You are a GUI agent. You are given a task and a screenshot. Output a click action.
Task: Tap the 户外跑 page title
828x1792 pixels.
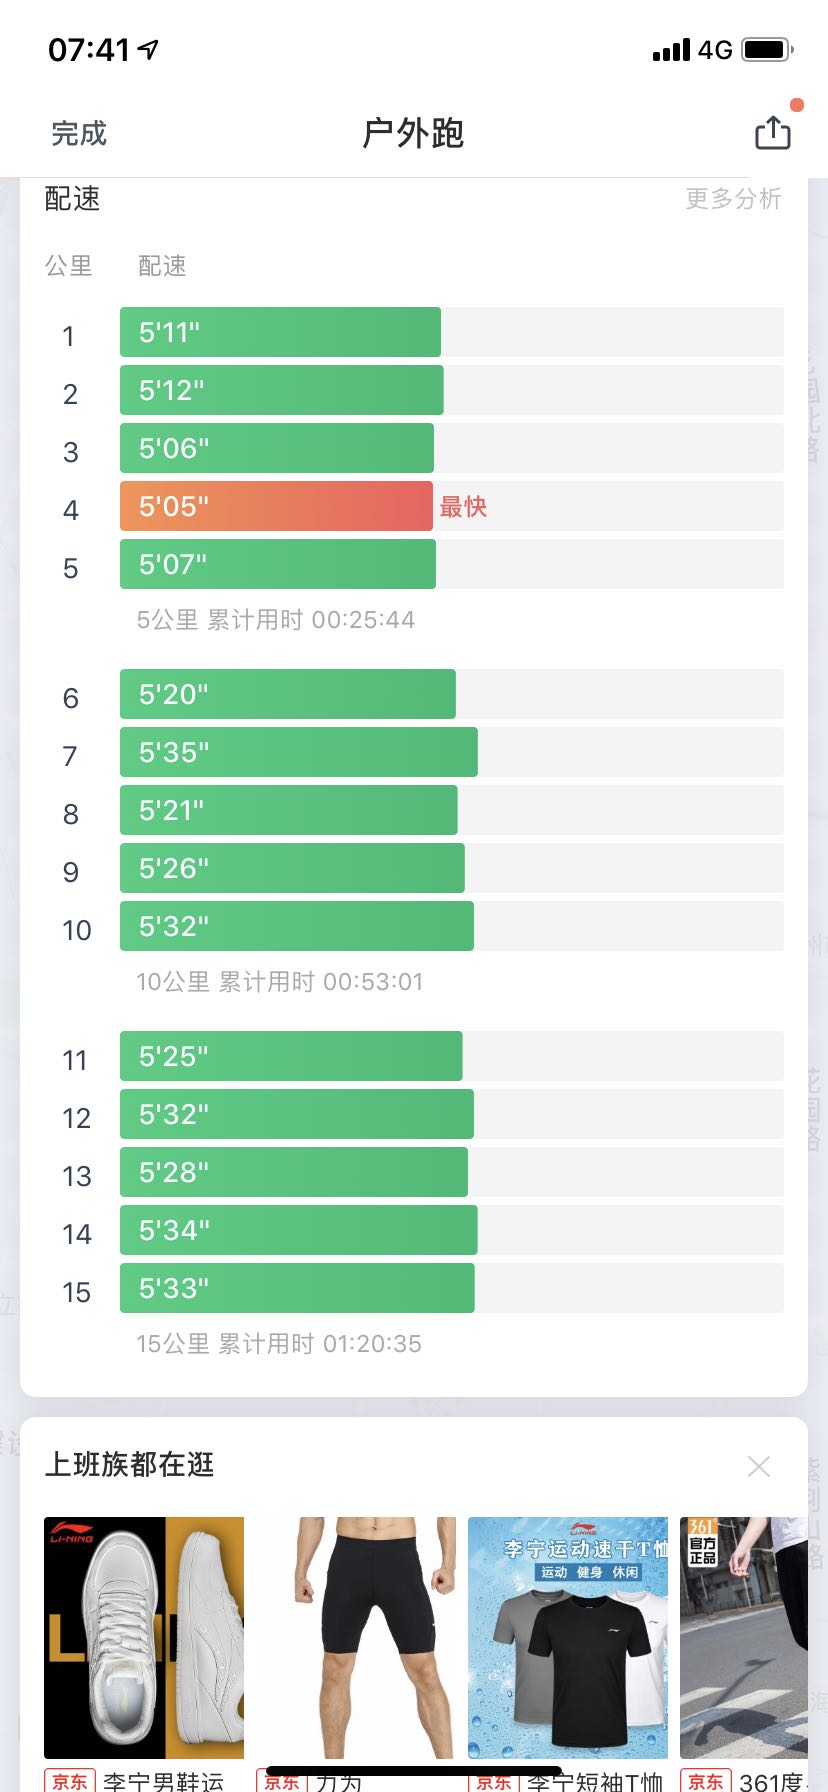point(413,133)
